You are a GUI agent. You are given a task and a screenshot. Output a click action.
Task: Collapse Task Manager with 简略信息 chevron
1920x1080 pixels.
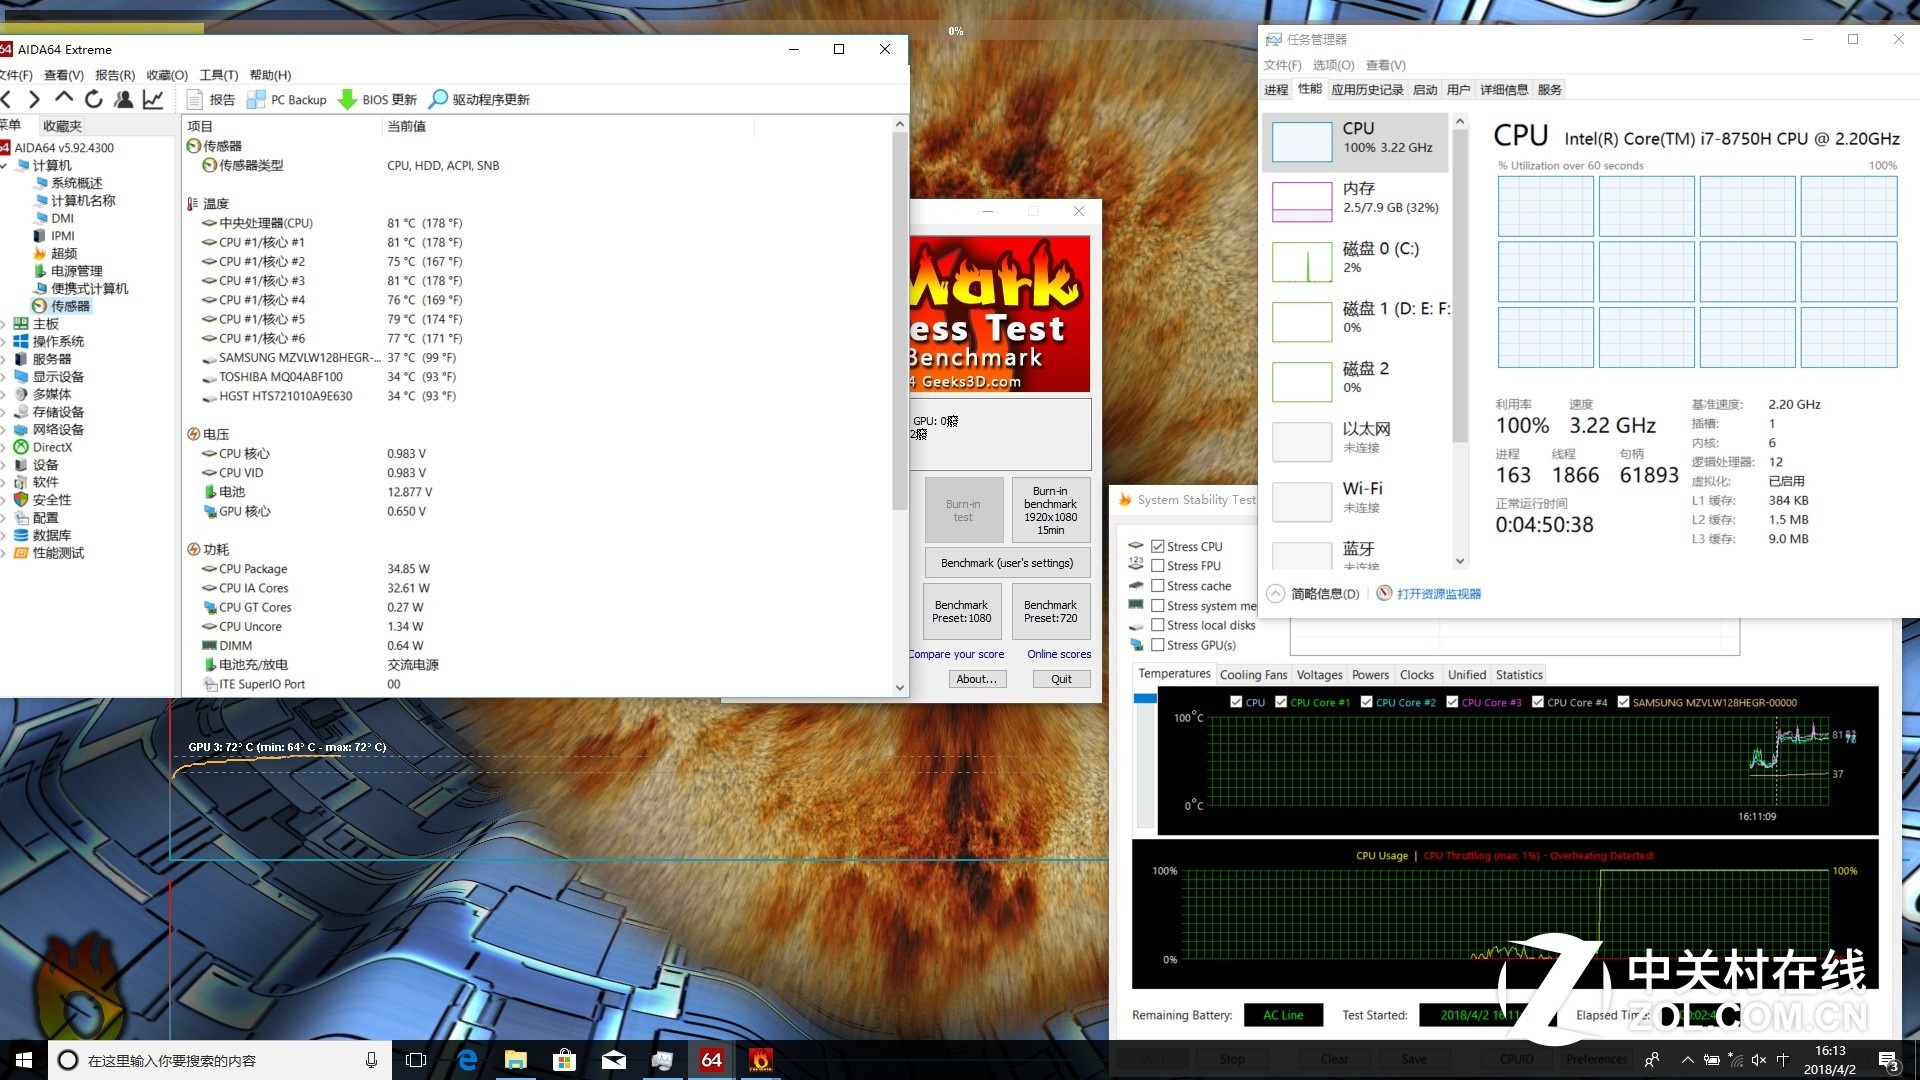pyautogui.click(x=1276, y=593)
